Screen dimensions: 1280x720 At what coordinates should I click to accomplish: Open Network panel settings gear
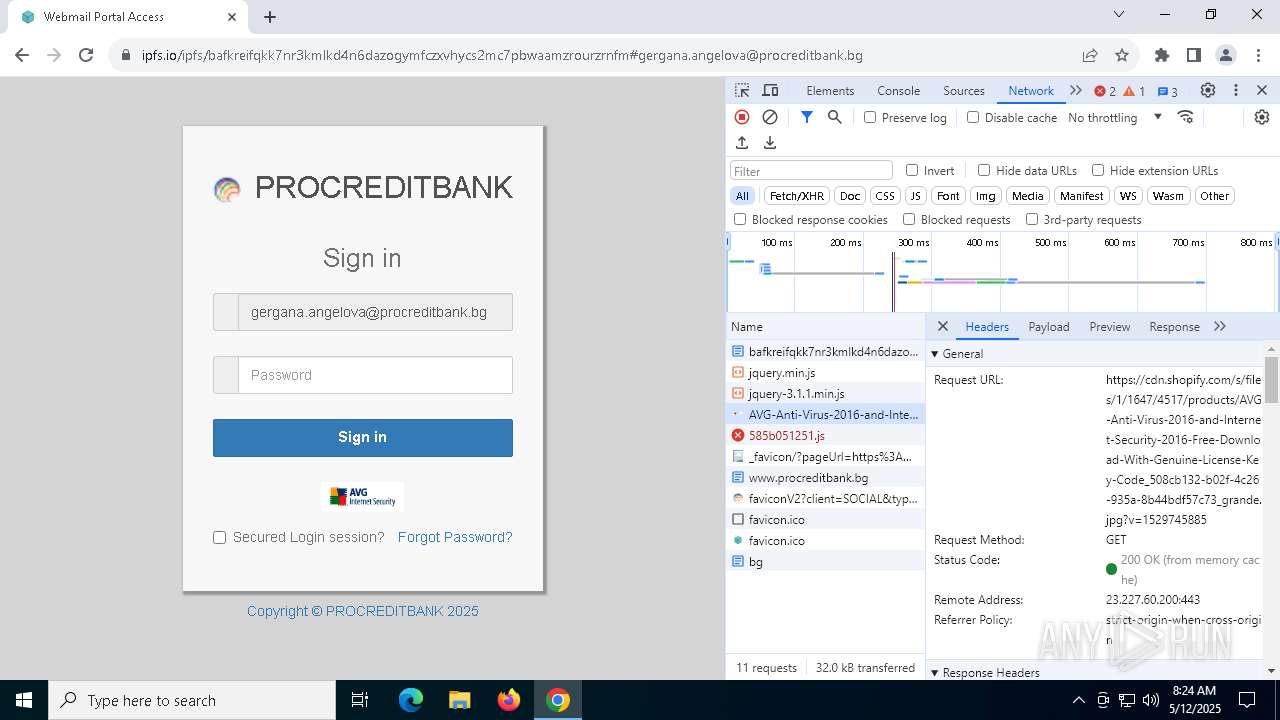coord(1262,117)
